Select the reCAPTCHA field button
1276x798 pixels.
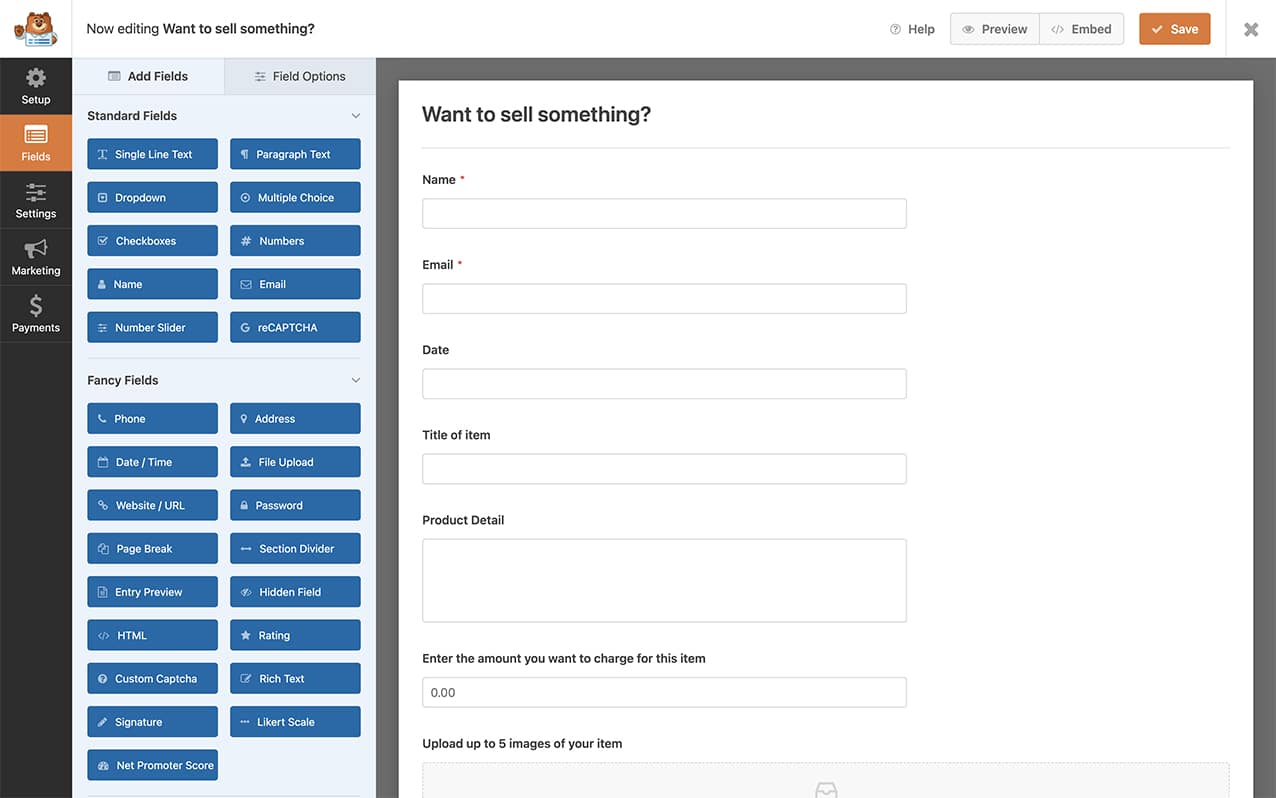[x=295, y=327]
